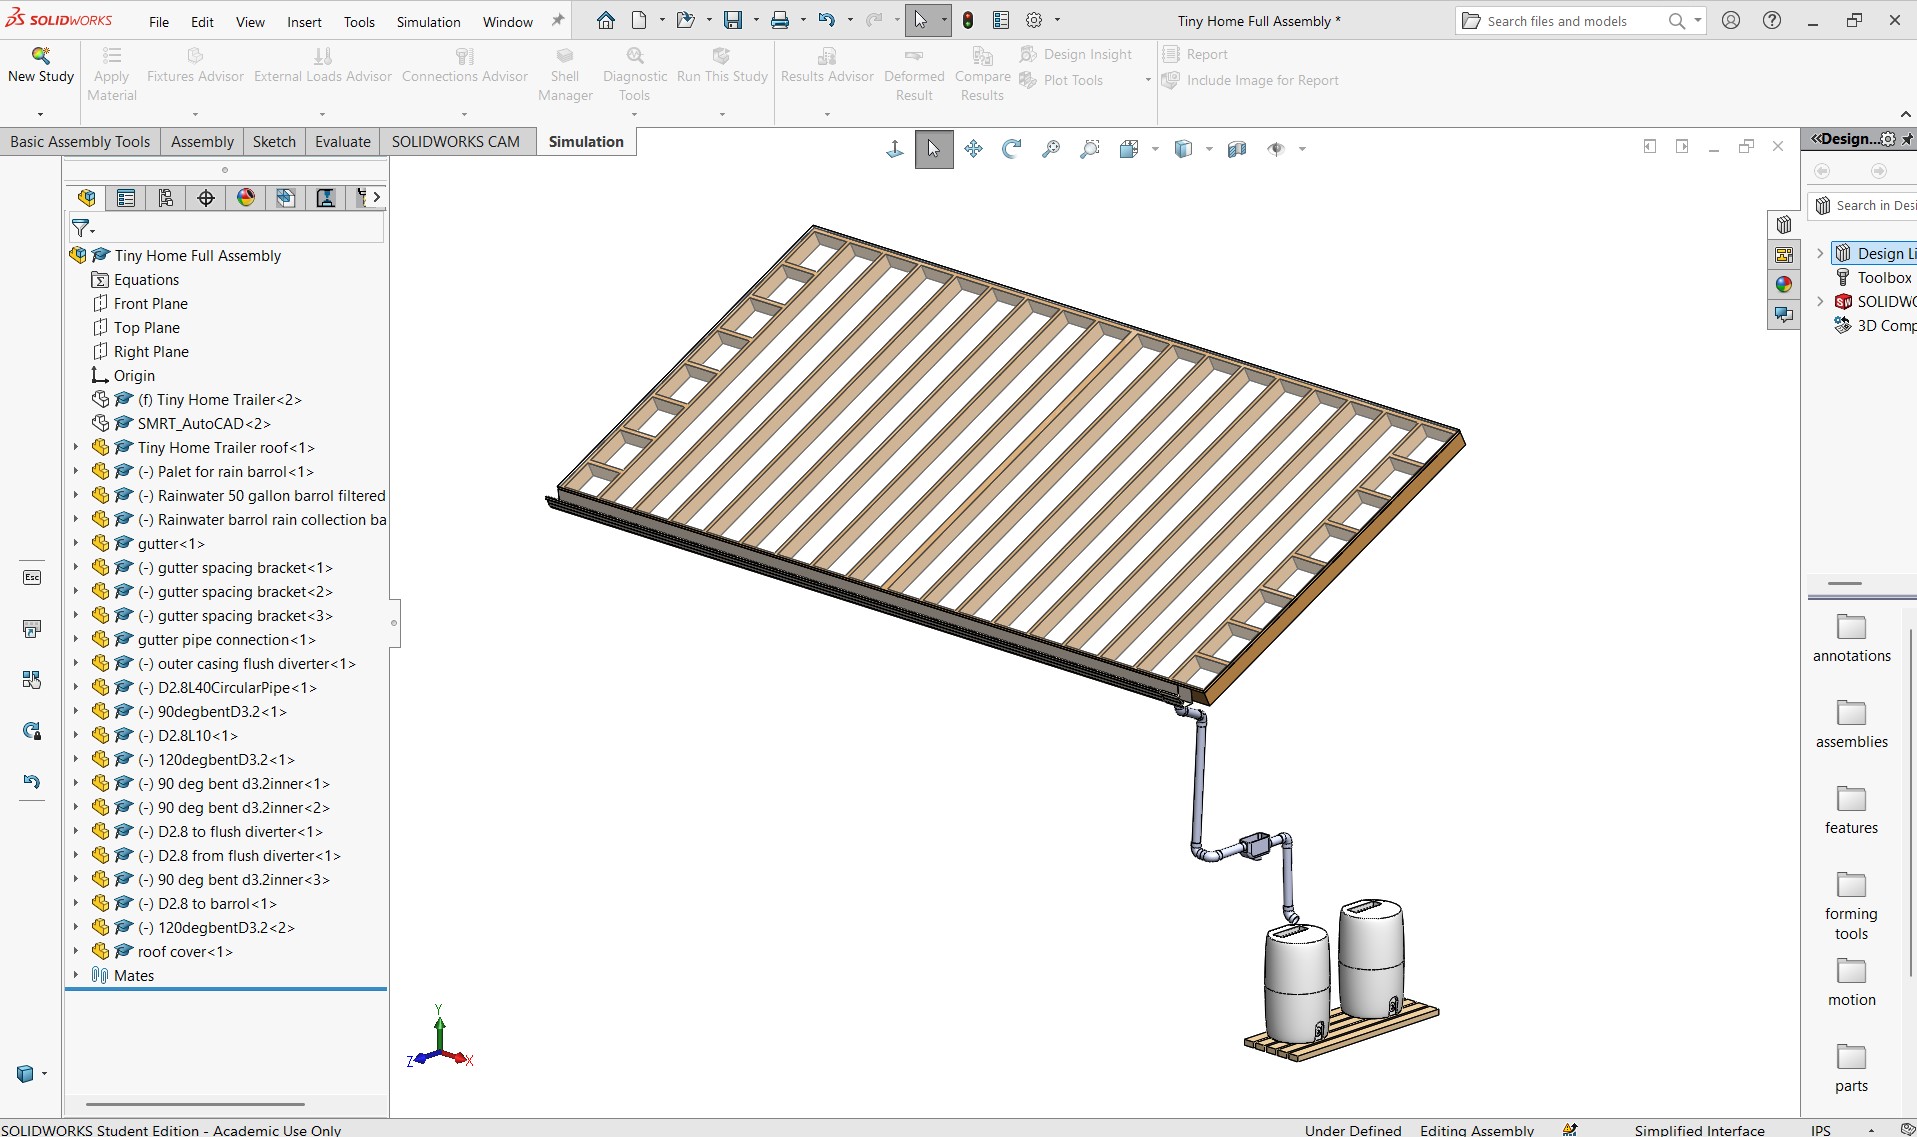Switch to the Evaluate tab
Image resolution: width=1917 pixels, height=1137 pixels.
(x=342, y=142)
